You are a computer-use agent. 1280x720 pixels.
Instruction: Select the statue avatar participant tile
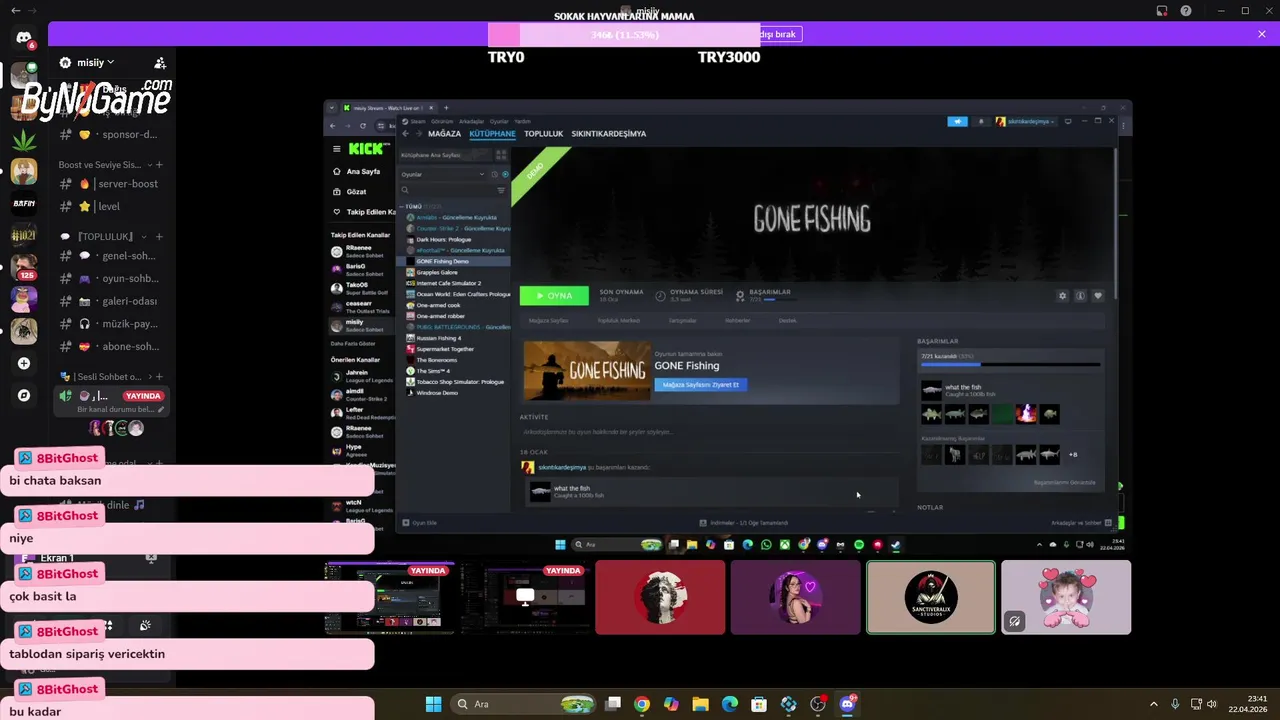click(x=660, y=597)
